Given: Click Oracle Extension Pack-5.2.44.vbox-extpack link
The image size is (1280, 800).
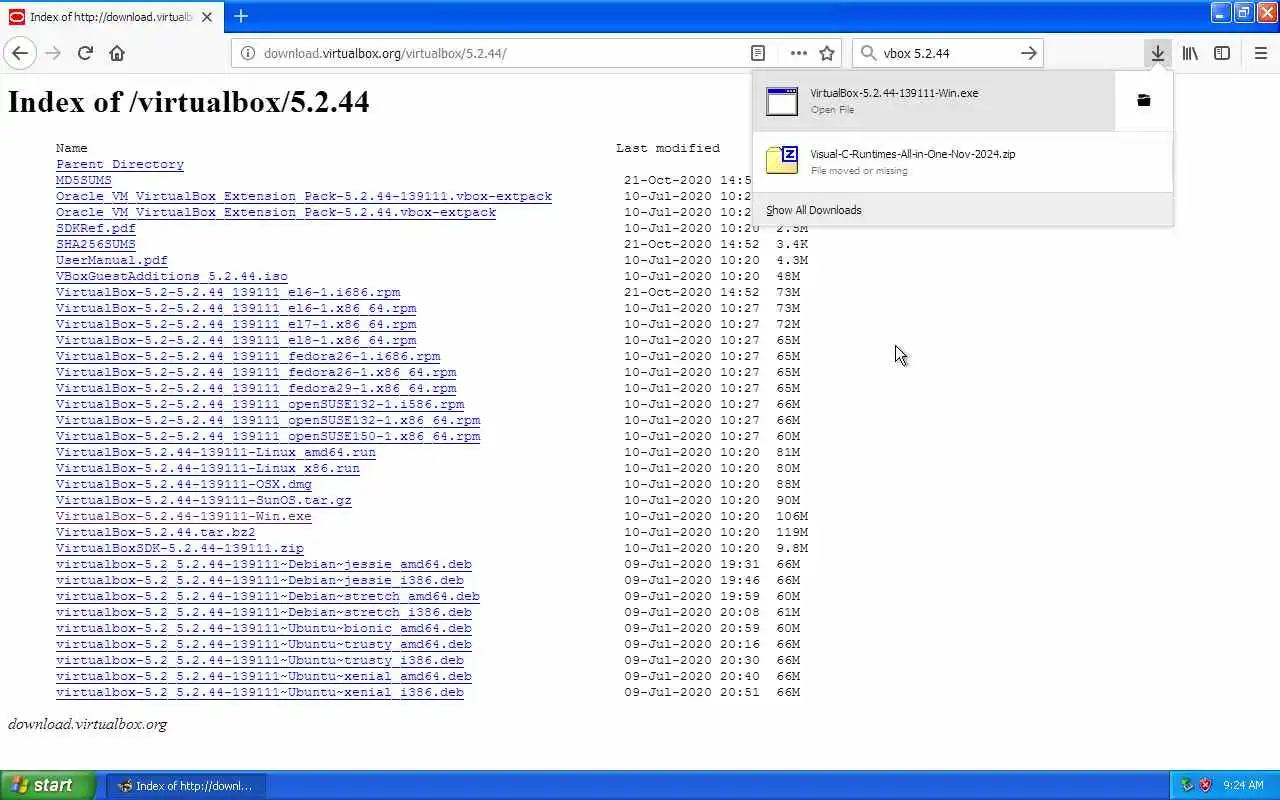Looking at the screenshot, I should (x=276, y=212).
